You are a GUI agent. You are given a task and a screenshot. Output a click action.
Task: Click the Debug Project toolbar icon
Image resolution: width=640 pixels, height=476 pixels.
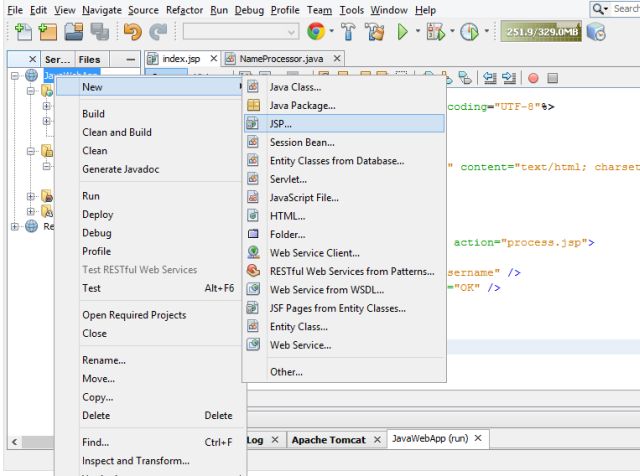(435, 32)
